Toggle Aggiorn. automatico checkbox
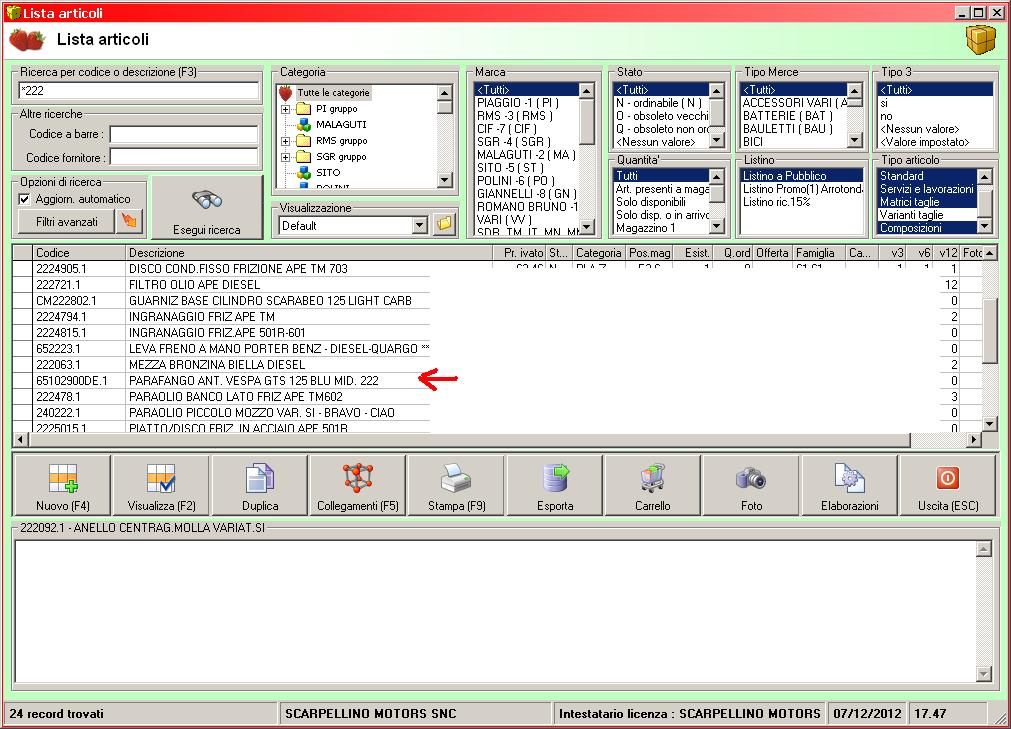This screenshot has width=1011, height=729. (x=25, y=199)
